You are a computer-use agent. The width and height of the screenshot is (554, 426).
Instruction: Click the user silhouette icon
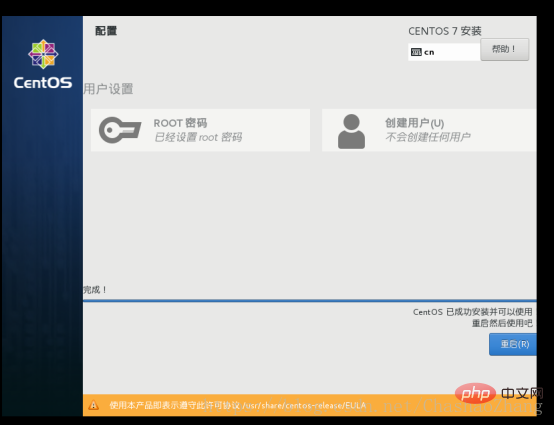click(x=351, y=131)
